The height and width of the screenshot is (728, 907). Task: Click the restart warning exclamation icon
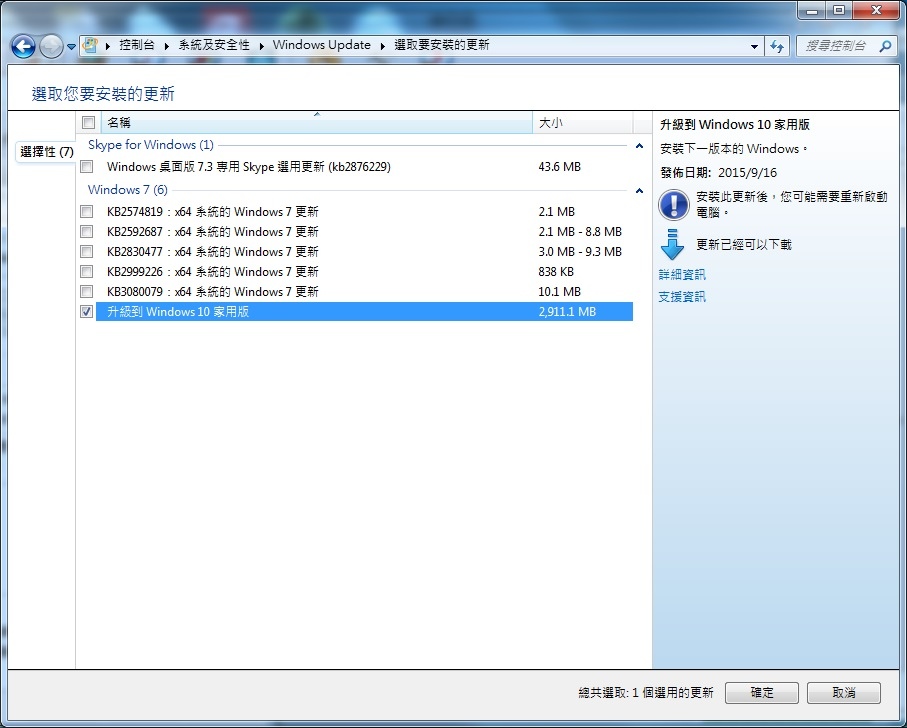[x=674, y=205]
